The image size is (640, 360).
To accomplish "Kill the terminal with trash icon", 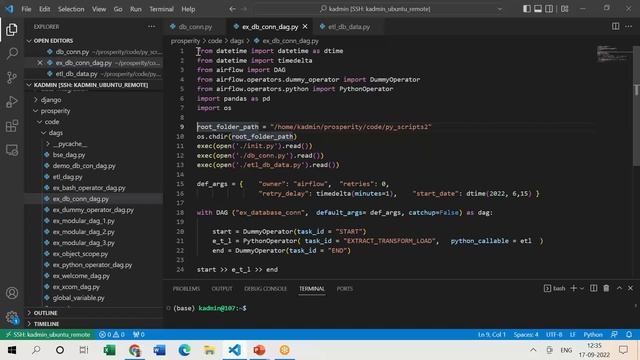I will [607, 289].
